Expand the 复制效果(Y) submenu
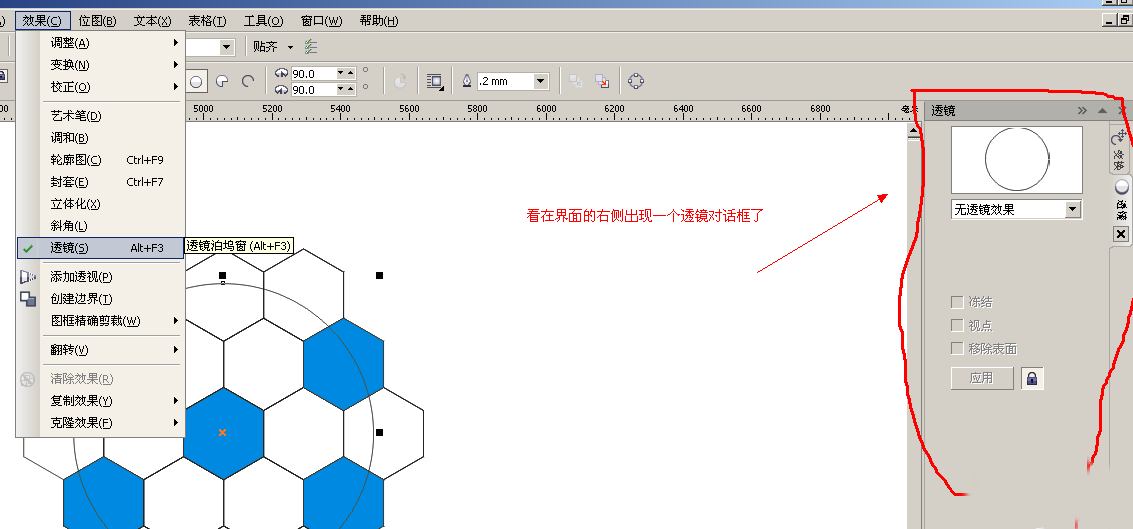1133x529 pixels. (100, 400)
